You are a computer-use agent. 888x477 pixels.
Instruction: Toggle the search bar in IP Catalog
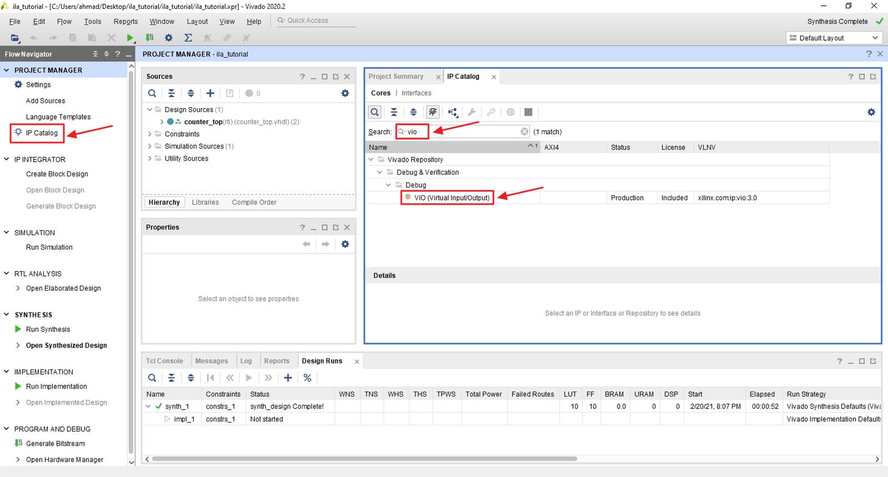pos(375,112)
